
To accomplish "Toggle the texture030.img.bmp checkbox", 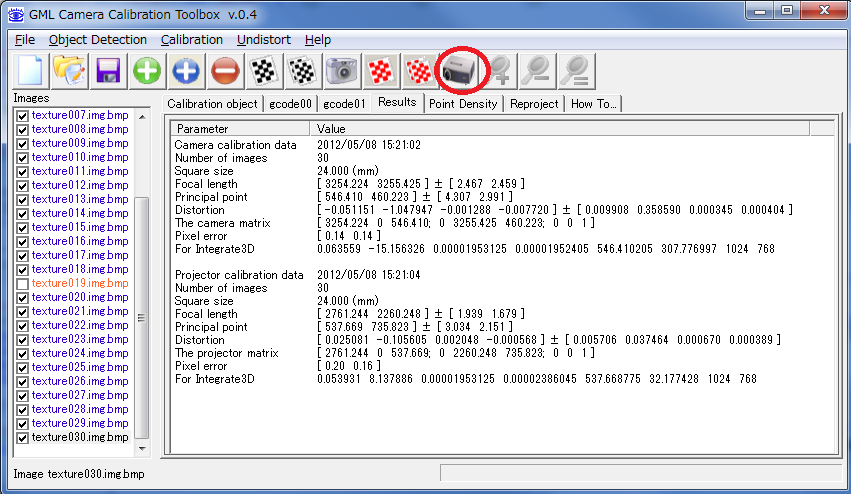I will coord(22,438).
